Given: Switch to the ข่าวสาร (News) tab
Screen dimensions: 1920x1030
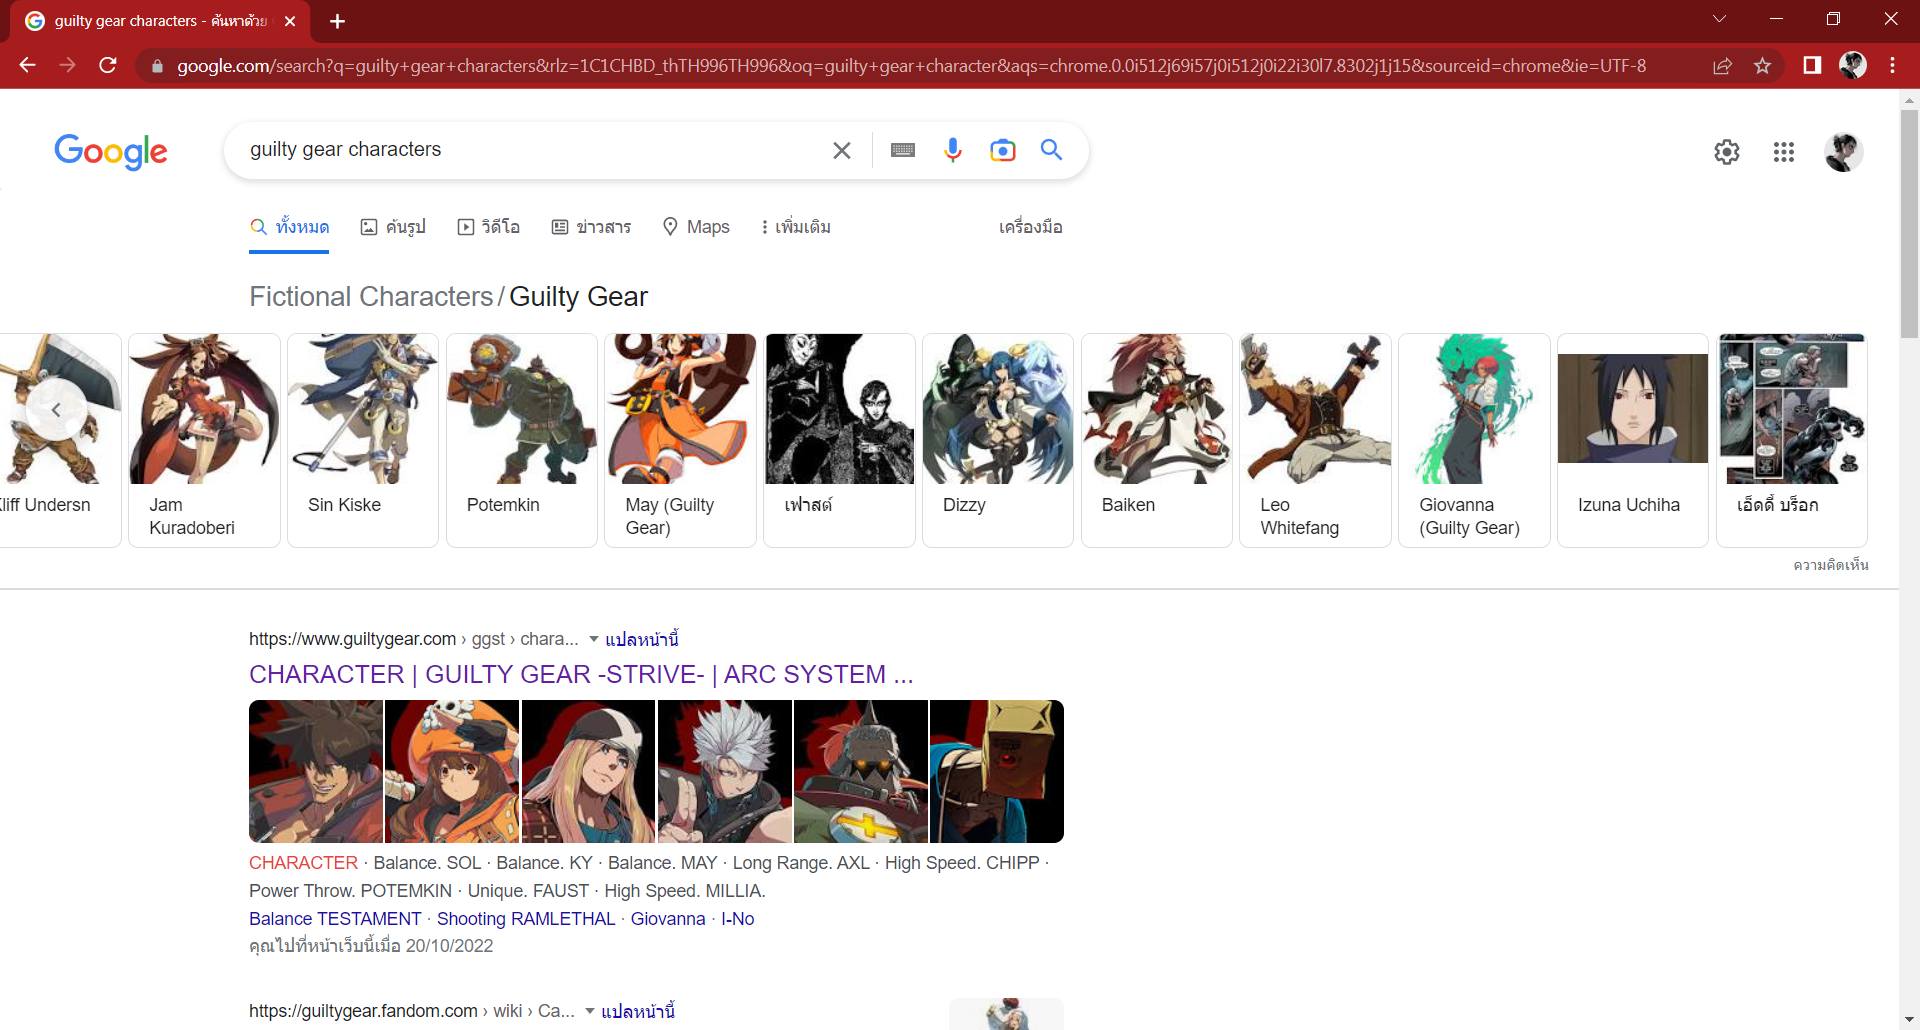Looking at the screenshot, I should [591, 227].
